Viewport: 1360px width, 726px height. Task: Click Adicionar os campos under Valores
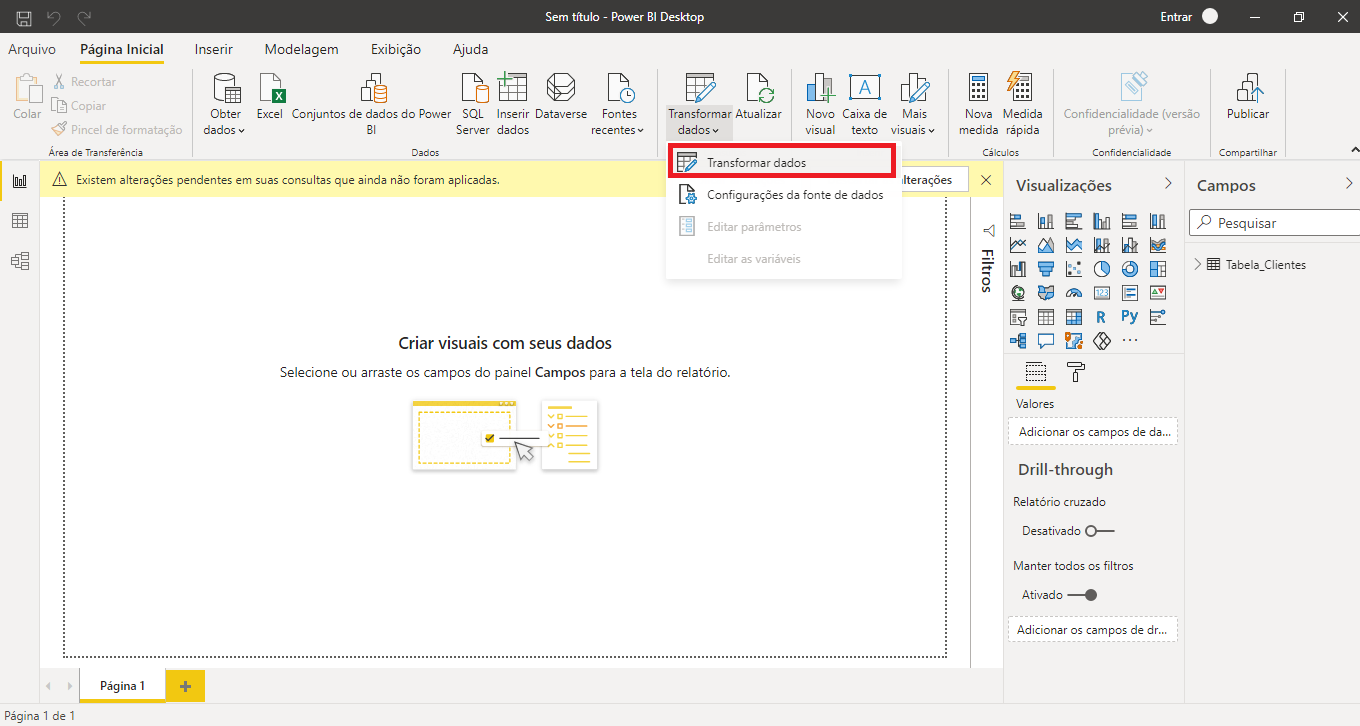(1093, 432)
